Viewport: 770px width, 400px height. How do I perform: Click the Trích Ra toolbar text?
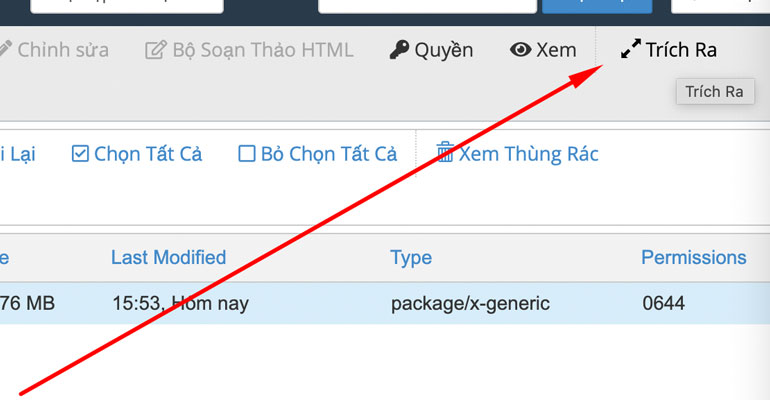[x=681, y=50]
